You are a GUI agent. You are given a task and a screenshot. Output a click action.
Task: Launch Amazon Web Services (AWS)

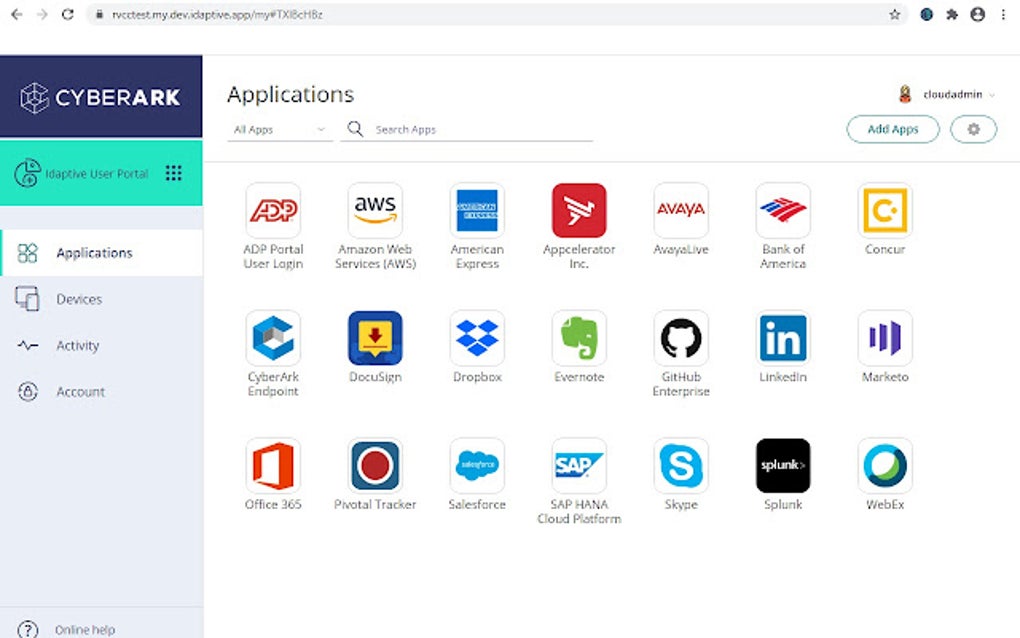[374, 210]
